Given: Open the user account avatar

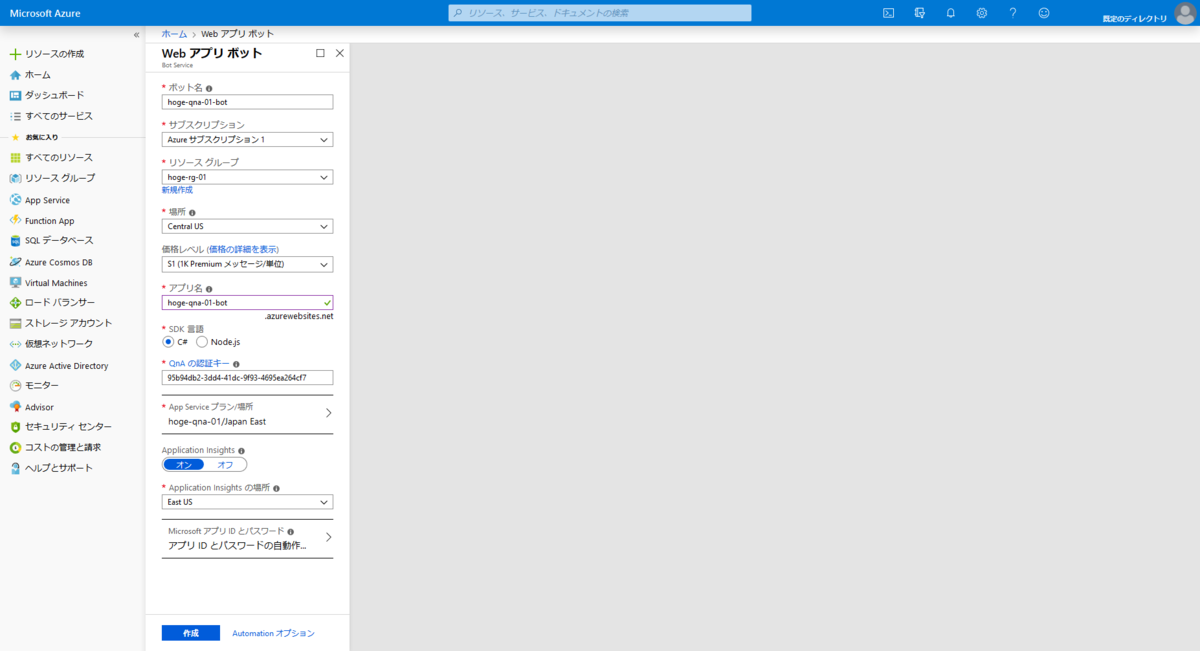Looking at the screenshot, I should [x=1185, y=13].
